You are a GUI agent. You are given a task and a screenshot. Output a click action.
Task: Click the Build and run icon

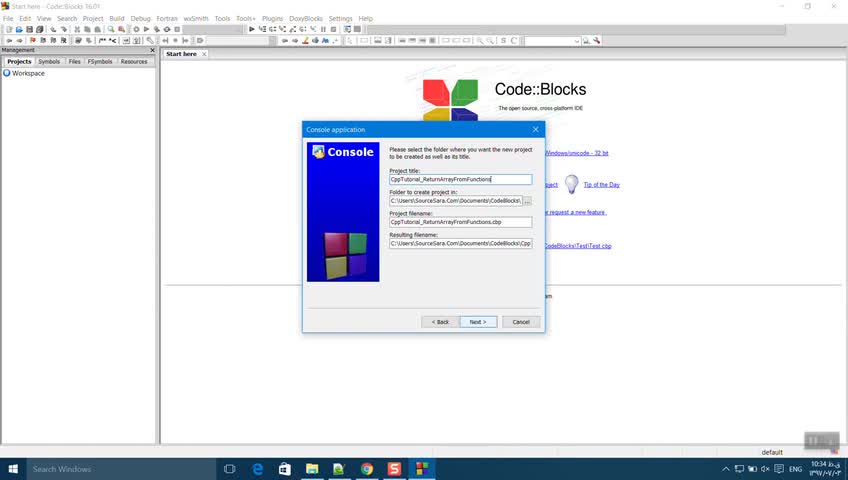[156, 29]
